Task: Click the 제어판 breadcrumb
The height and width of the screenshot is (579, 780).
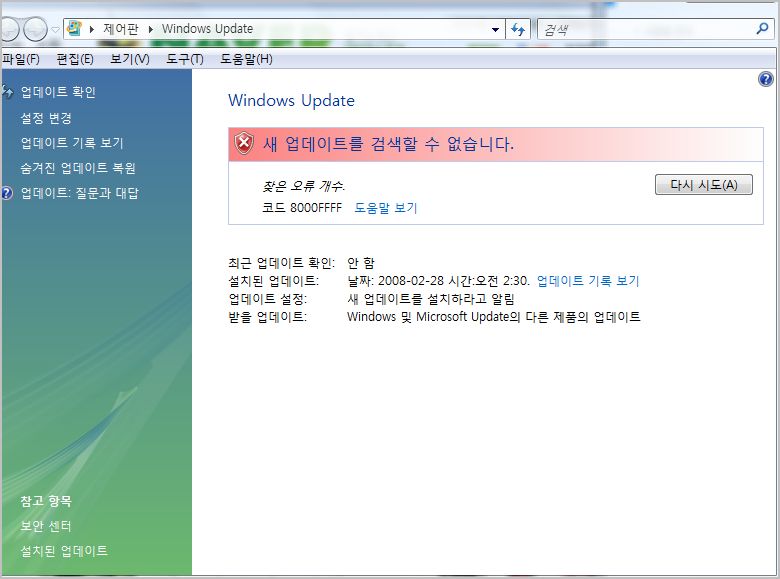Action: click(x=121, y=29)
